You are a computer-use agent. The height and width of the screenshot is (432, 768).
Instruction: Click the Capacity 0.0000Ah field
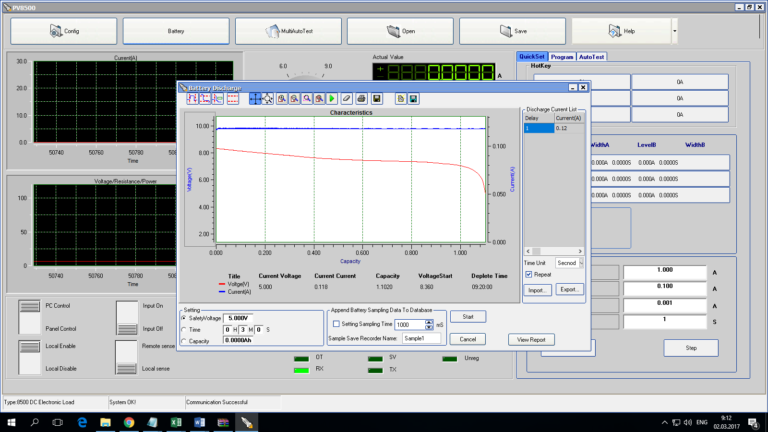[x=238, y=340]
